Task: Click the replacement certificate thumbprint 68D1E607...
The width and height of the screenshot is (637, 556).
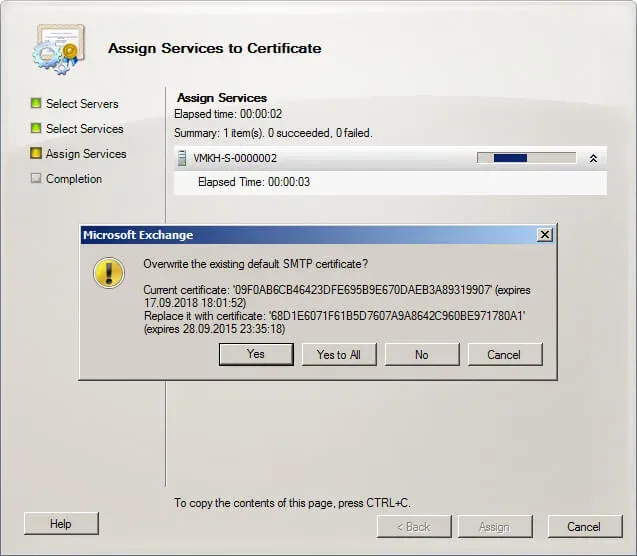Action: 397,316
